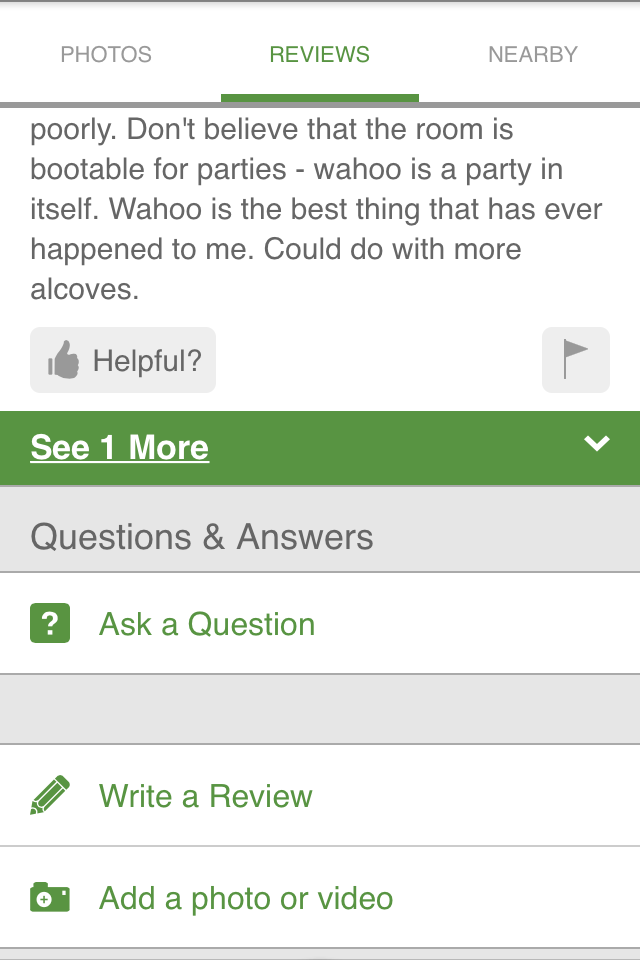Click the green camera icon

pyautogui.click(x=50, y=898)
